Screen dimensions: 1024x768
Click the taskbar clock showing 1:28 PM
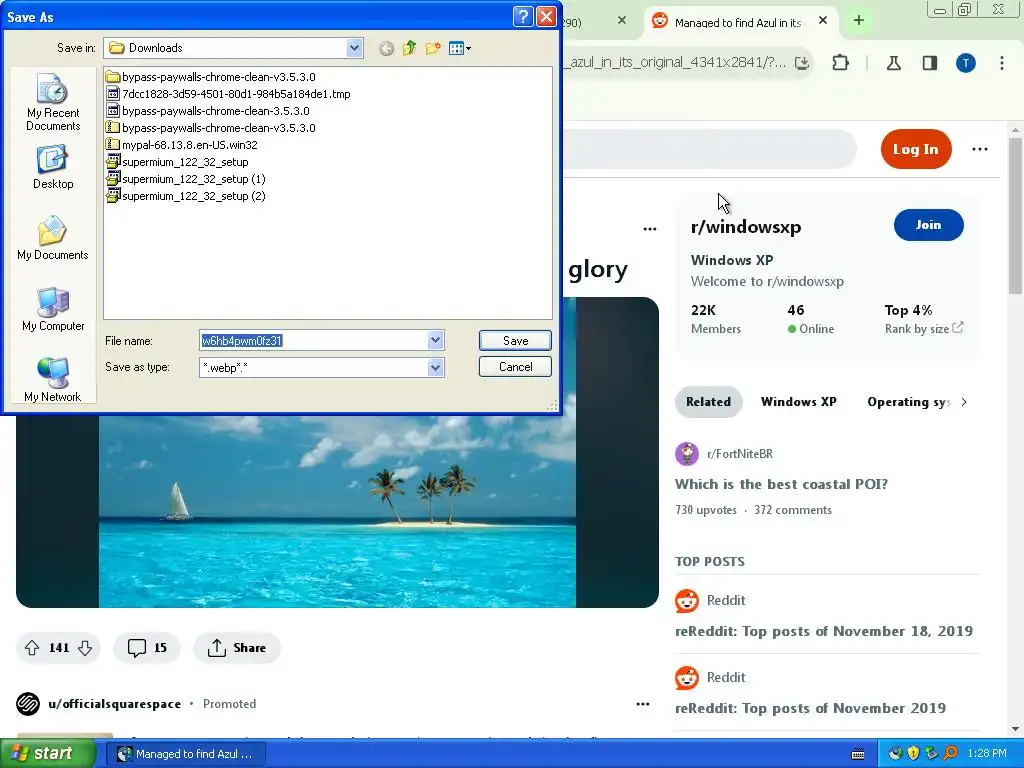tap(987, 754)
